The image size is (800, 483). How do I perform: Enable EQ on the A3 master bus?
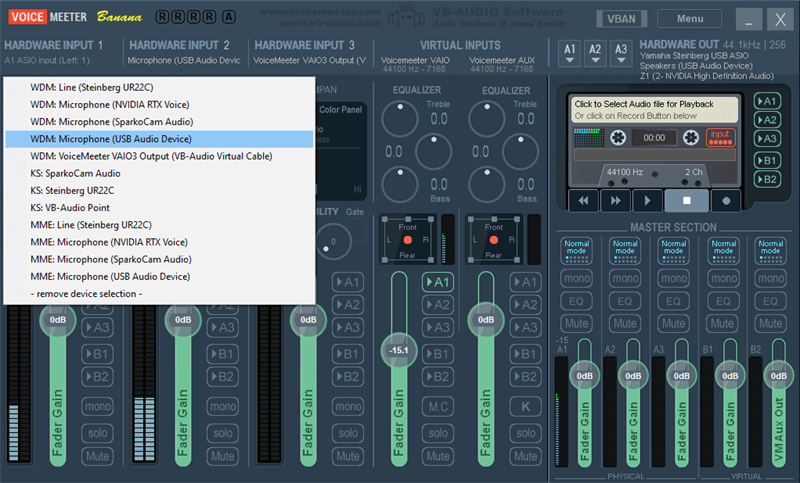pos(673,300)
